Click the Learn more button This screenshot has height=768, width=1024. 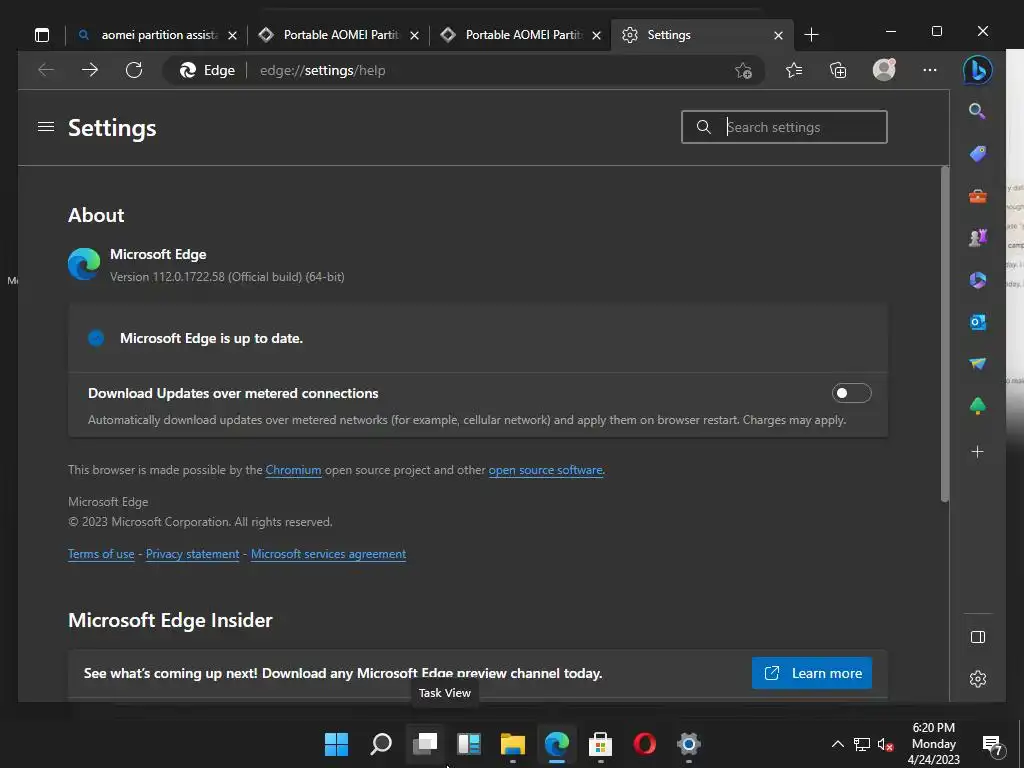(x=812, y=673)
